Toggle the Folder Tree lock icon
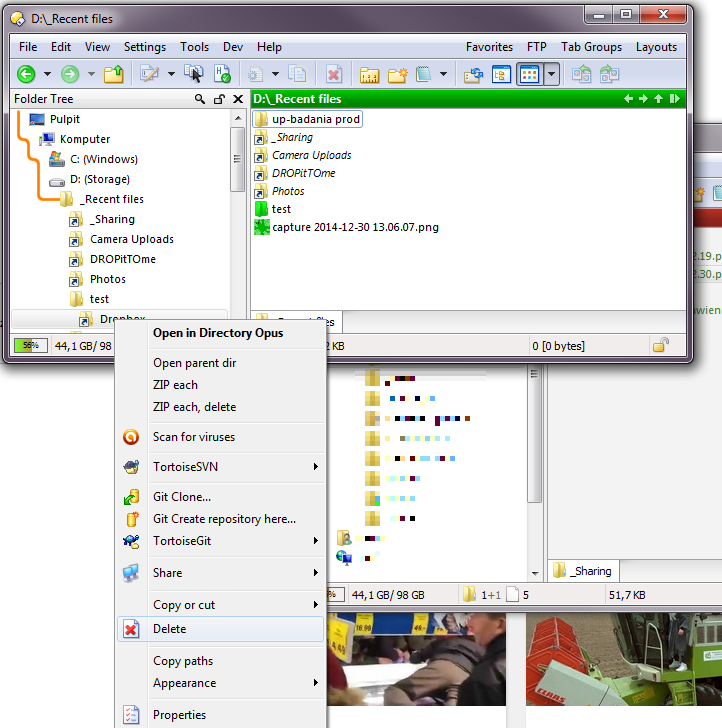 click(x=219, y=99)
